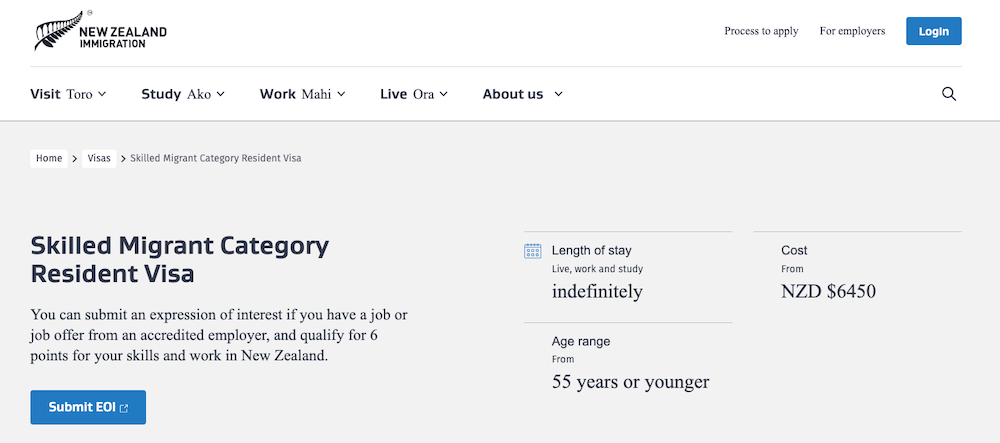
Task: Expand the Study Ako dropdown chevron
Action: (220, 94)
